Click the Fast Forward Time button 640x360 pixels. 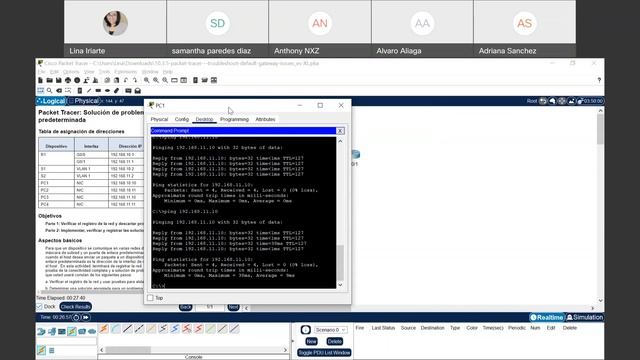tap(86, 317)
